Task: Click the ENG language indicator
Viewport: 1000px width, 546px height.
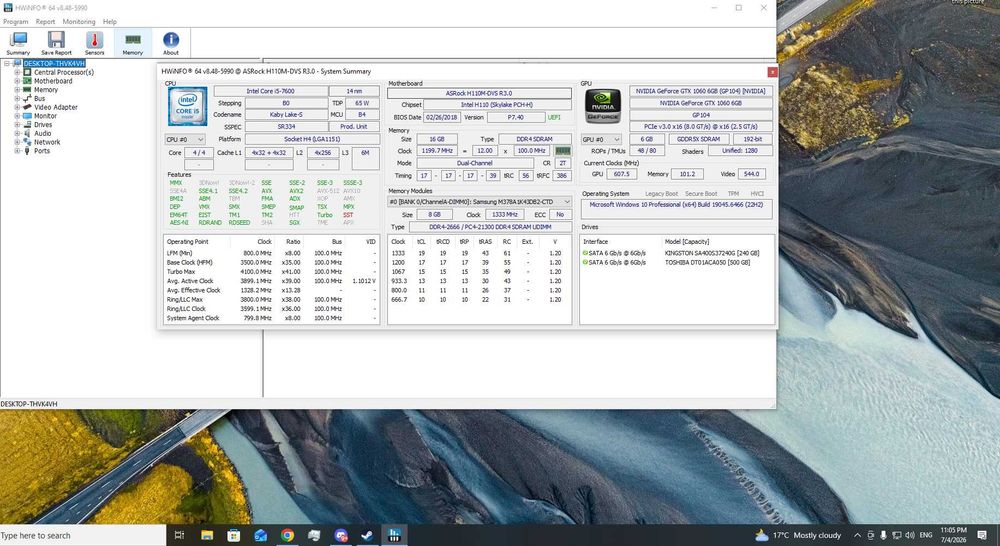Action: [926, 535]
